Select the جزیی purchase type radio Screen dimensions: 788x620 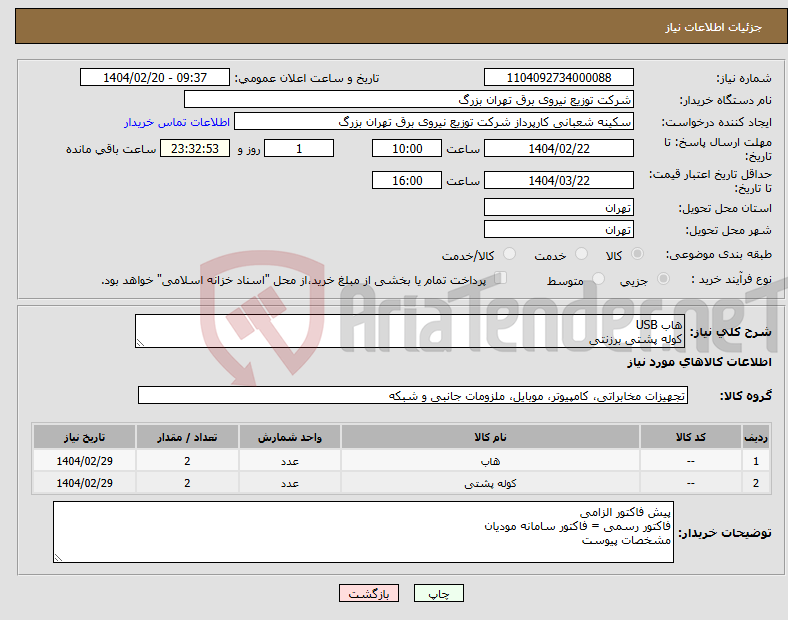[x=663, y=278]
